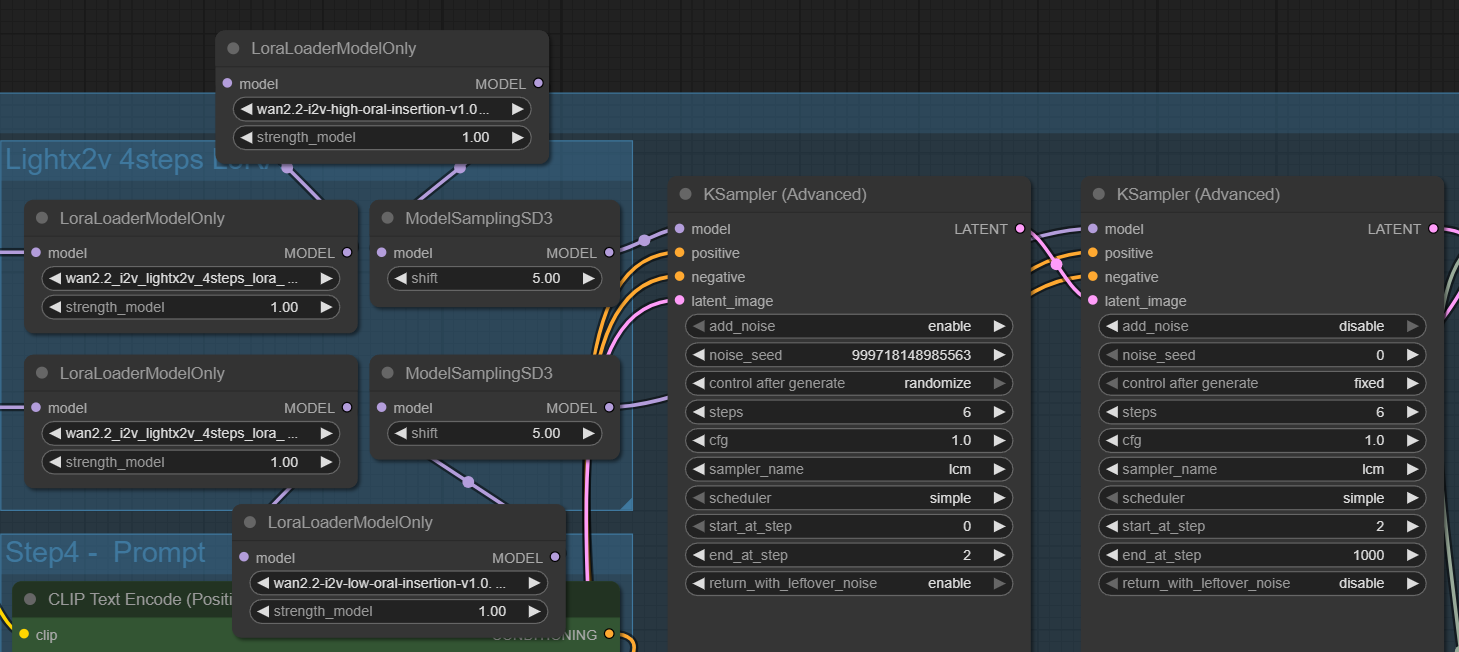Decrease start_at_step 2 using its left arrow
Image resolution: width=1459 pixels, height=652 pixels.
click(1112, 526)
